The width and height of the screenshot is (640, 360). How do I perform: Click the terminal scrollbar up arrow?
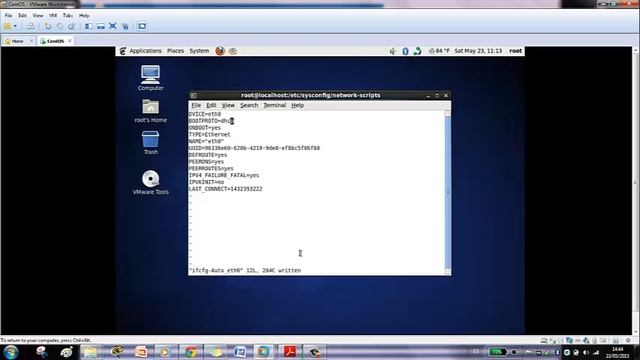[448, 113]
